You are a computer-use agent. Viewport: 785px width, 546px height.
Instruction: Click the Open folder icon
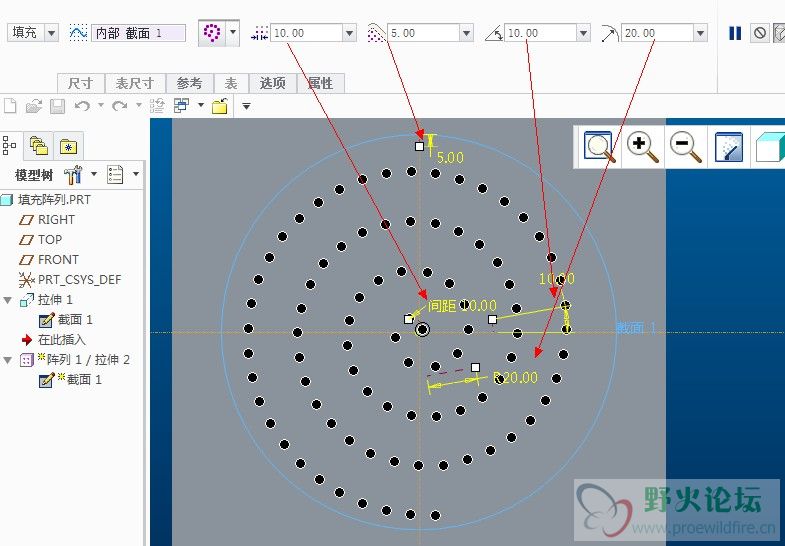tap(34, 106)
